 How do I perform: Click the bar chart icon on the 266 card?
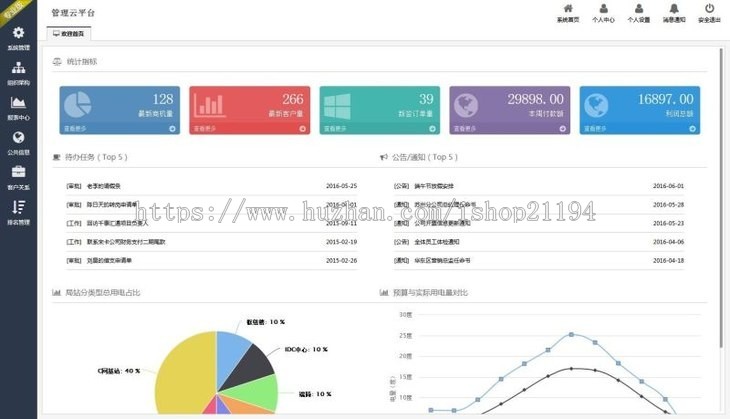[209, 105]
